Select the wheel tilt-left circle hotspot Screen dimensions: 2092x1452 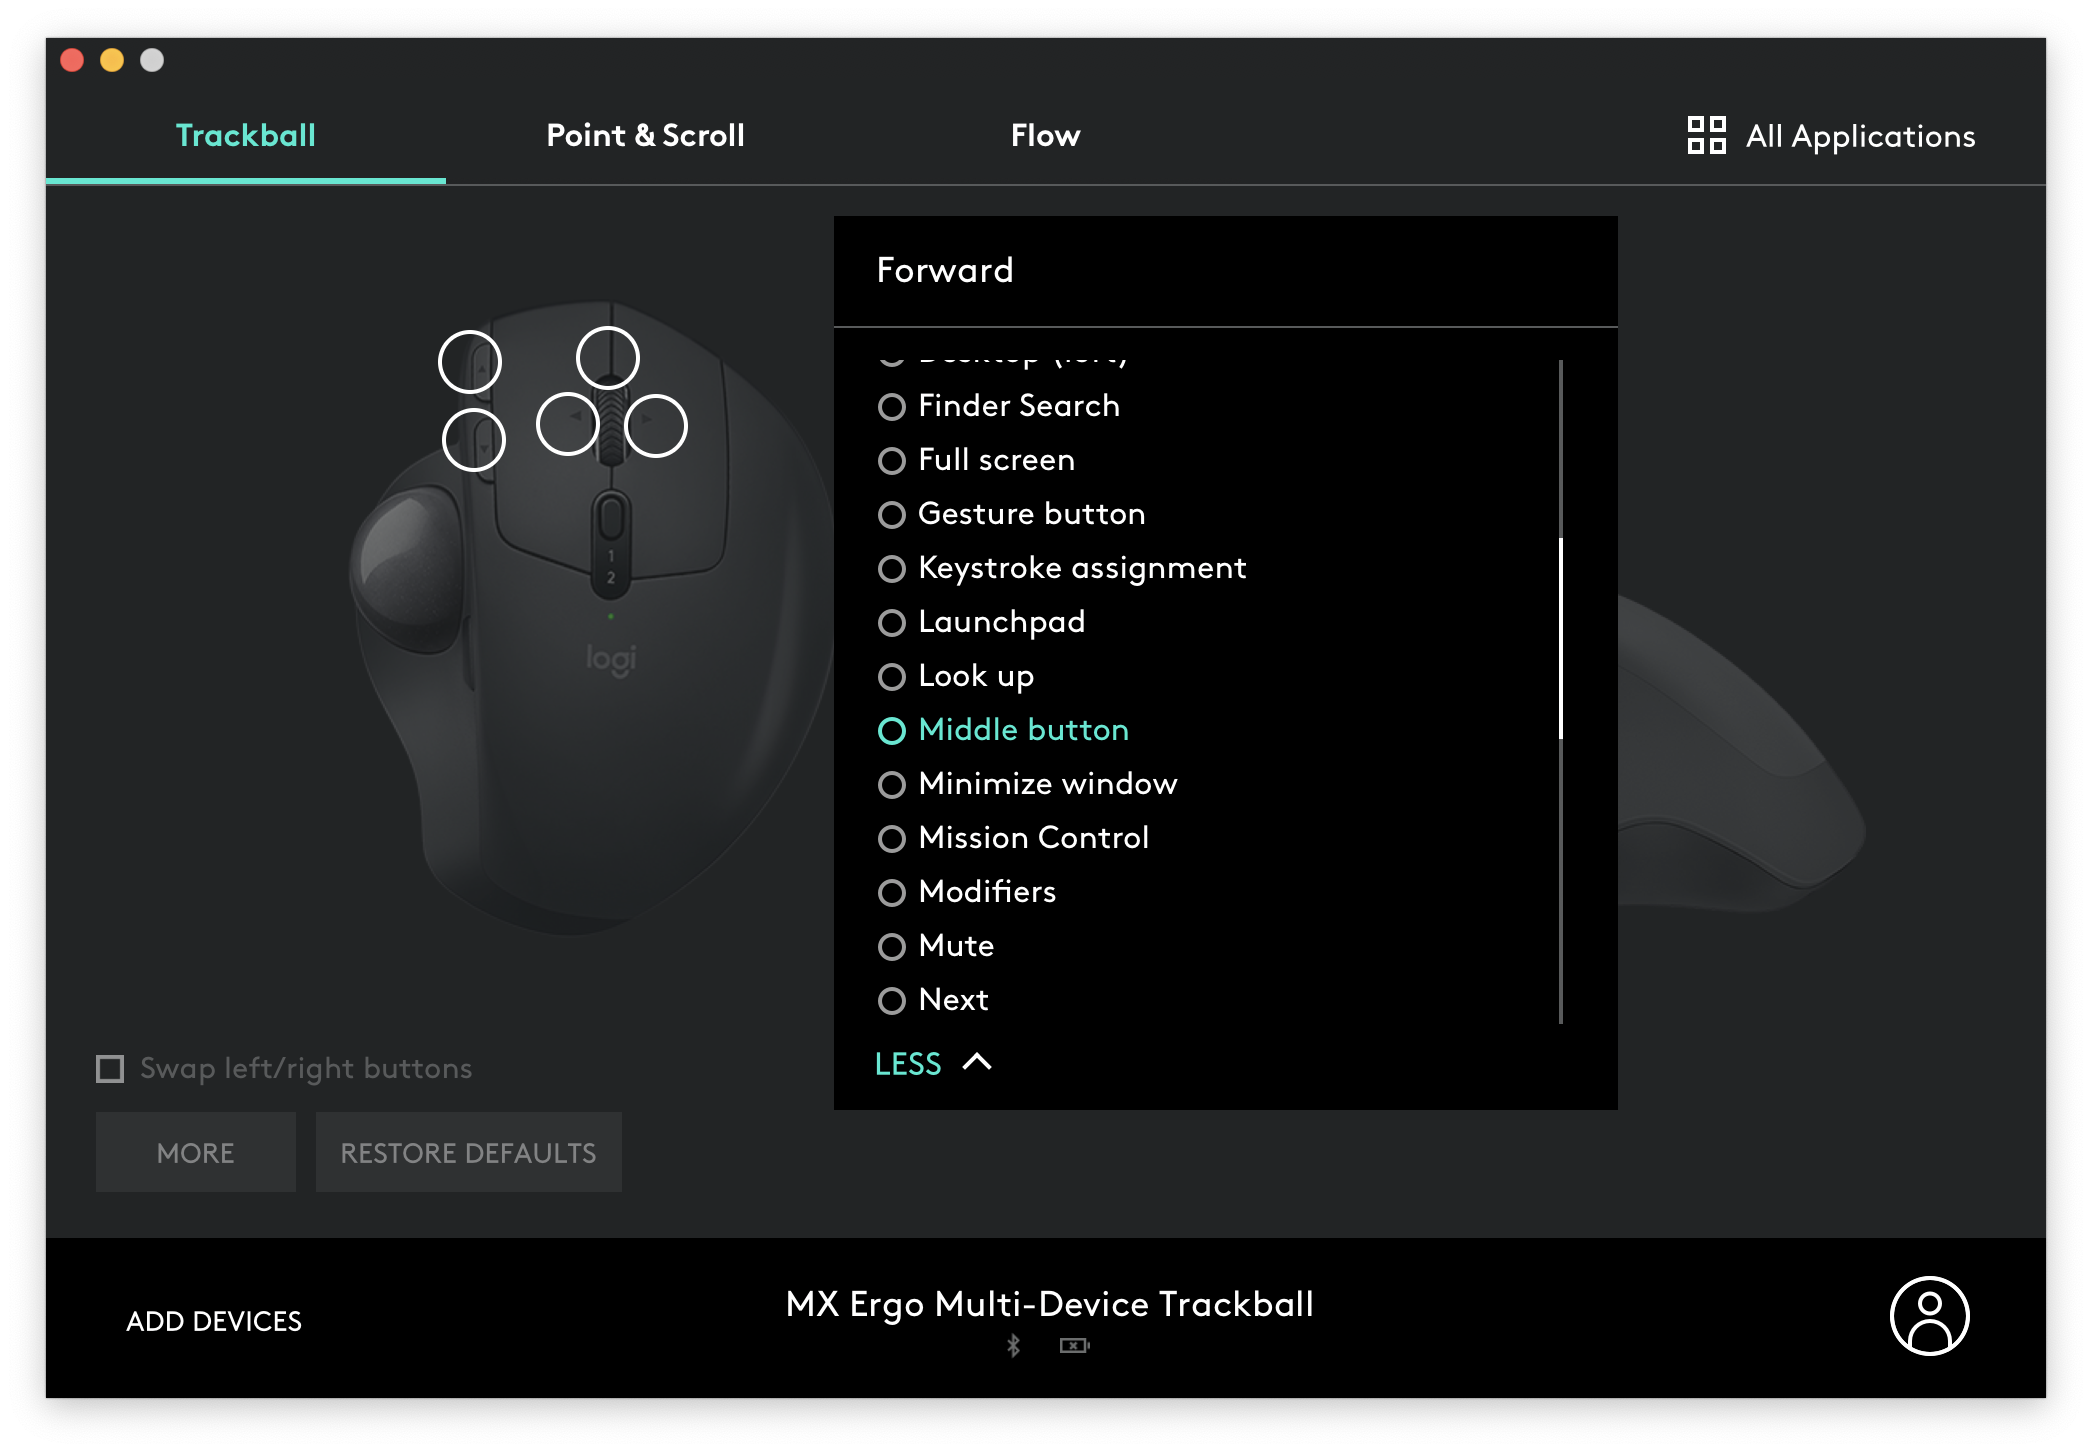tap(567, 424)
